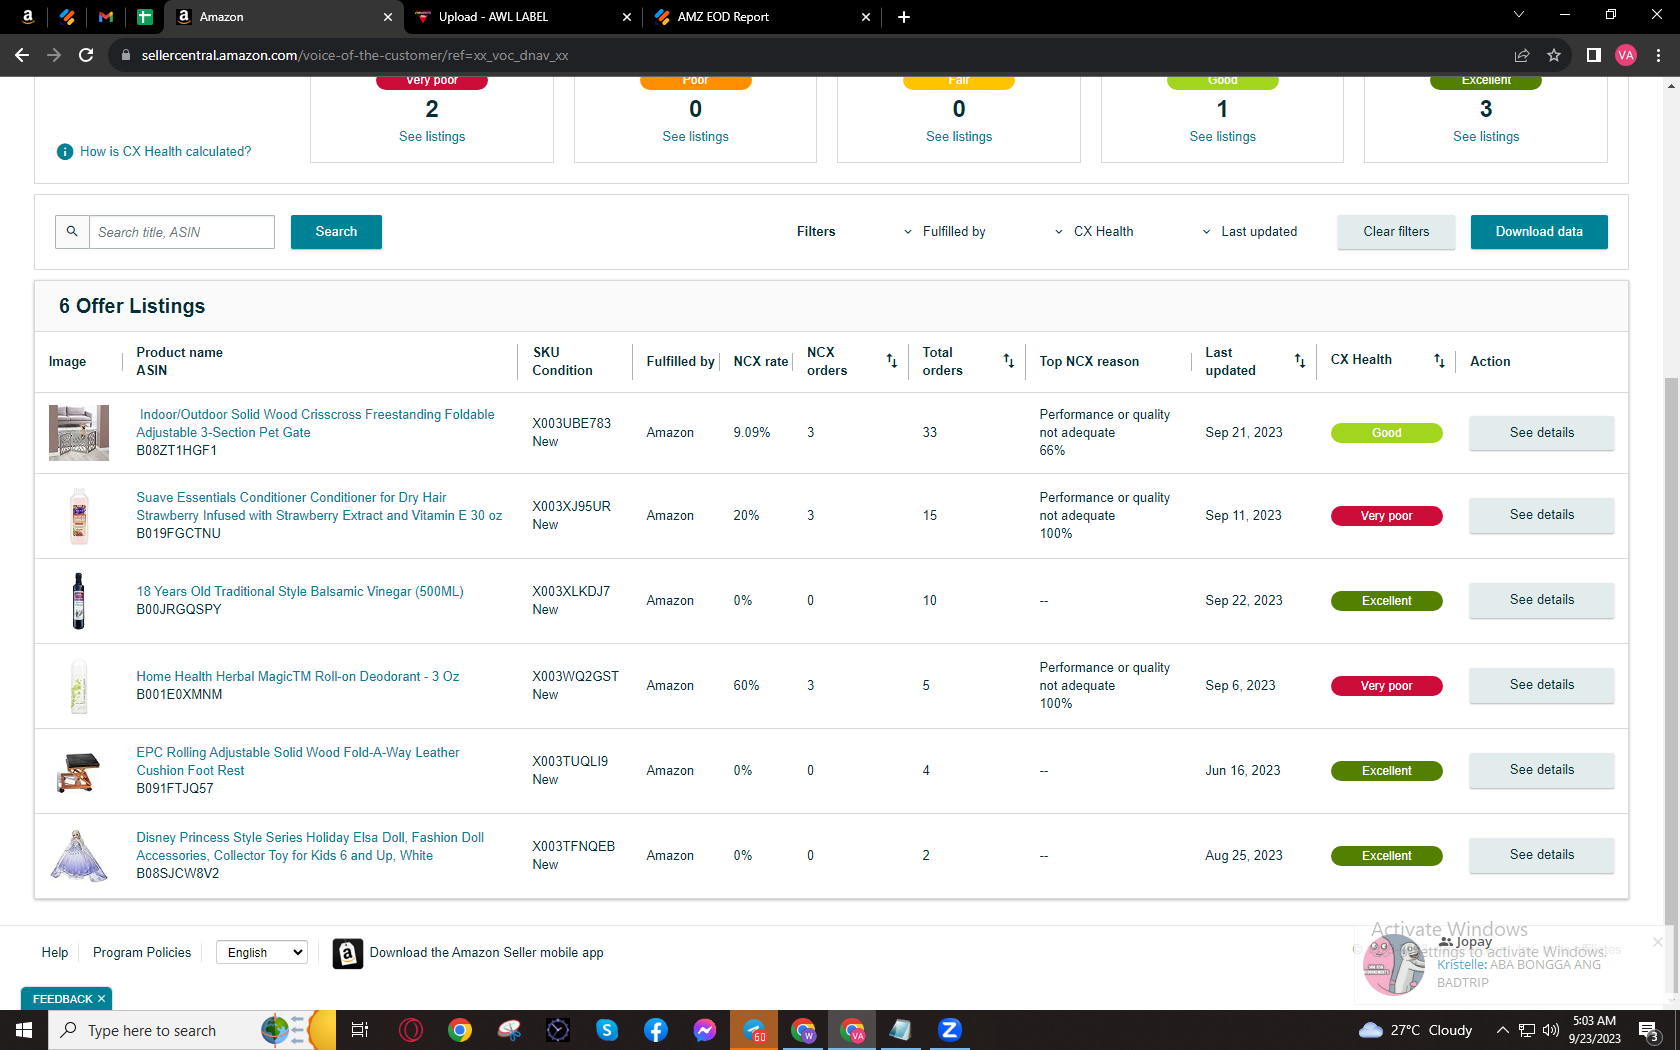Expand the Fulfilled by filter dropdown
The image size is (1680, 1050).
(x=944, y=232)
